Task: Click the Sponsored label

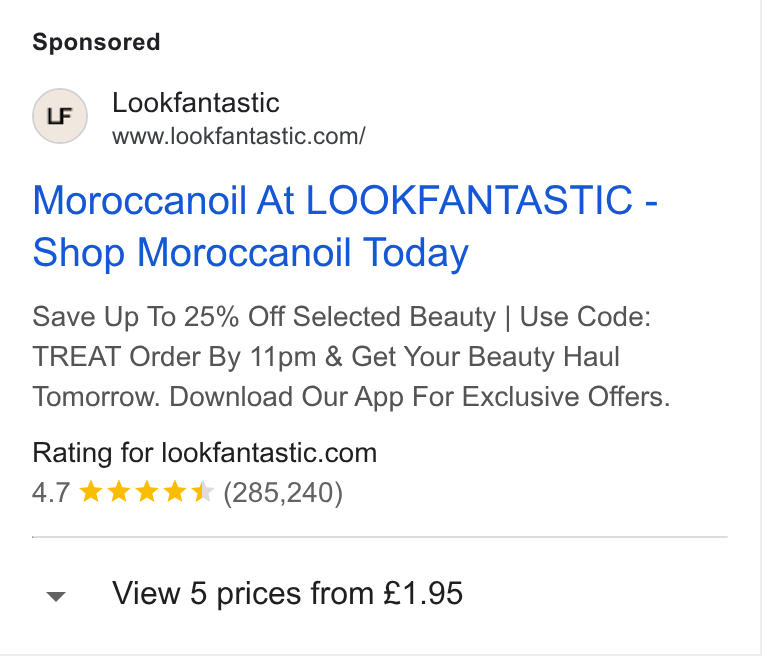Action: (x=96, y=42)
